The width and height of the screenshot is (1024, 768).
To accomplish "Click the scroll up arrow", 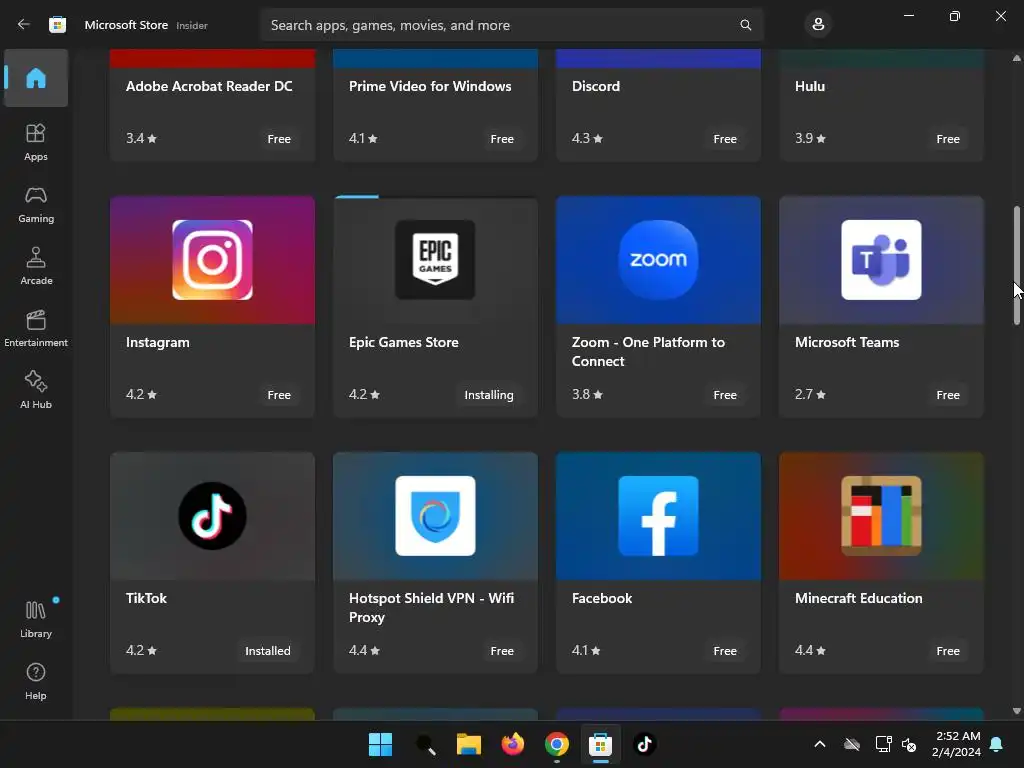I will tap(1016, 58).
